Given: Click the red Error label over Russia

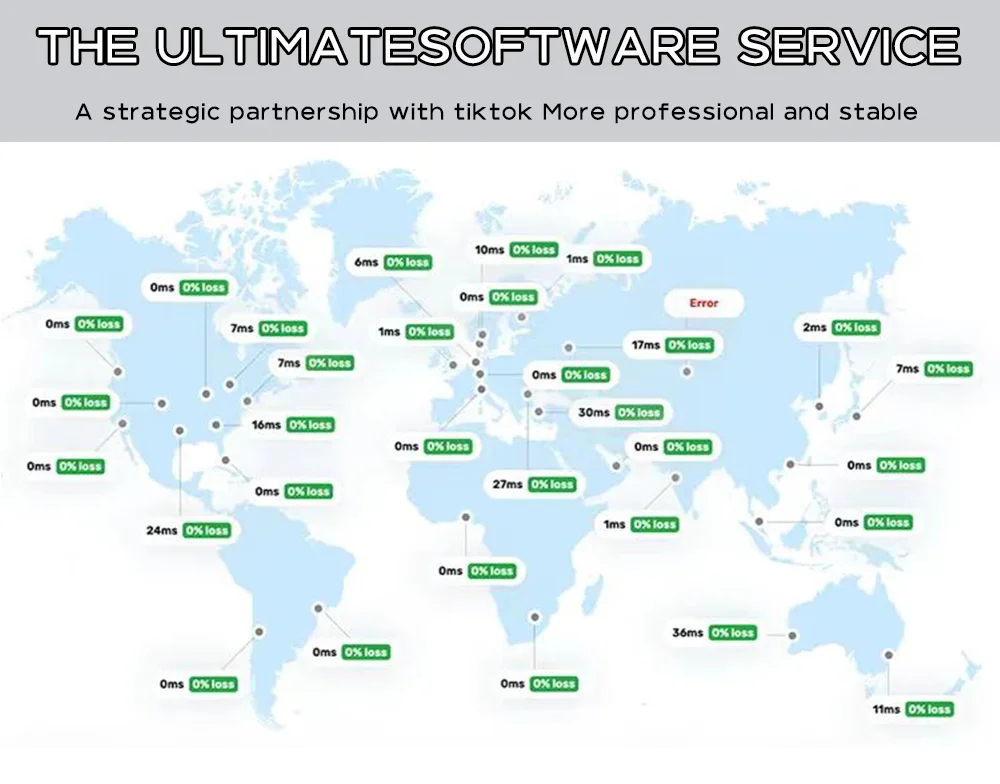Looking at the screenshot, I should [x=703, y=303].
